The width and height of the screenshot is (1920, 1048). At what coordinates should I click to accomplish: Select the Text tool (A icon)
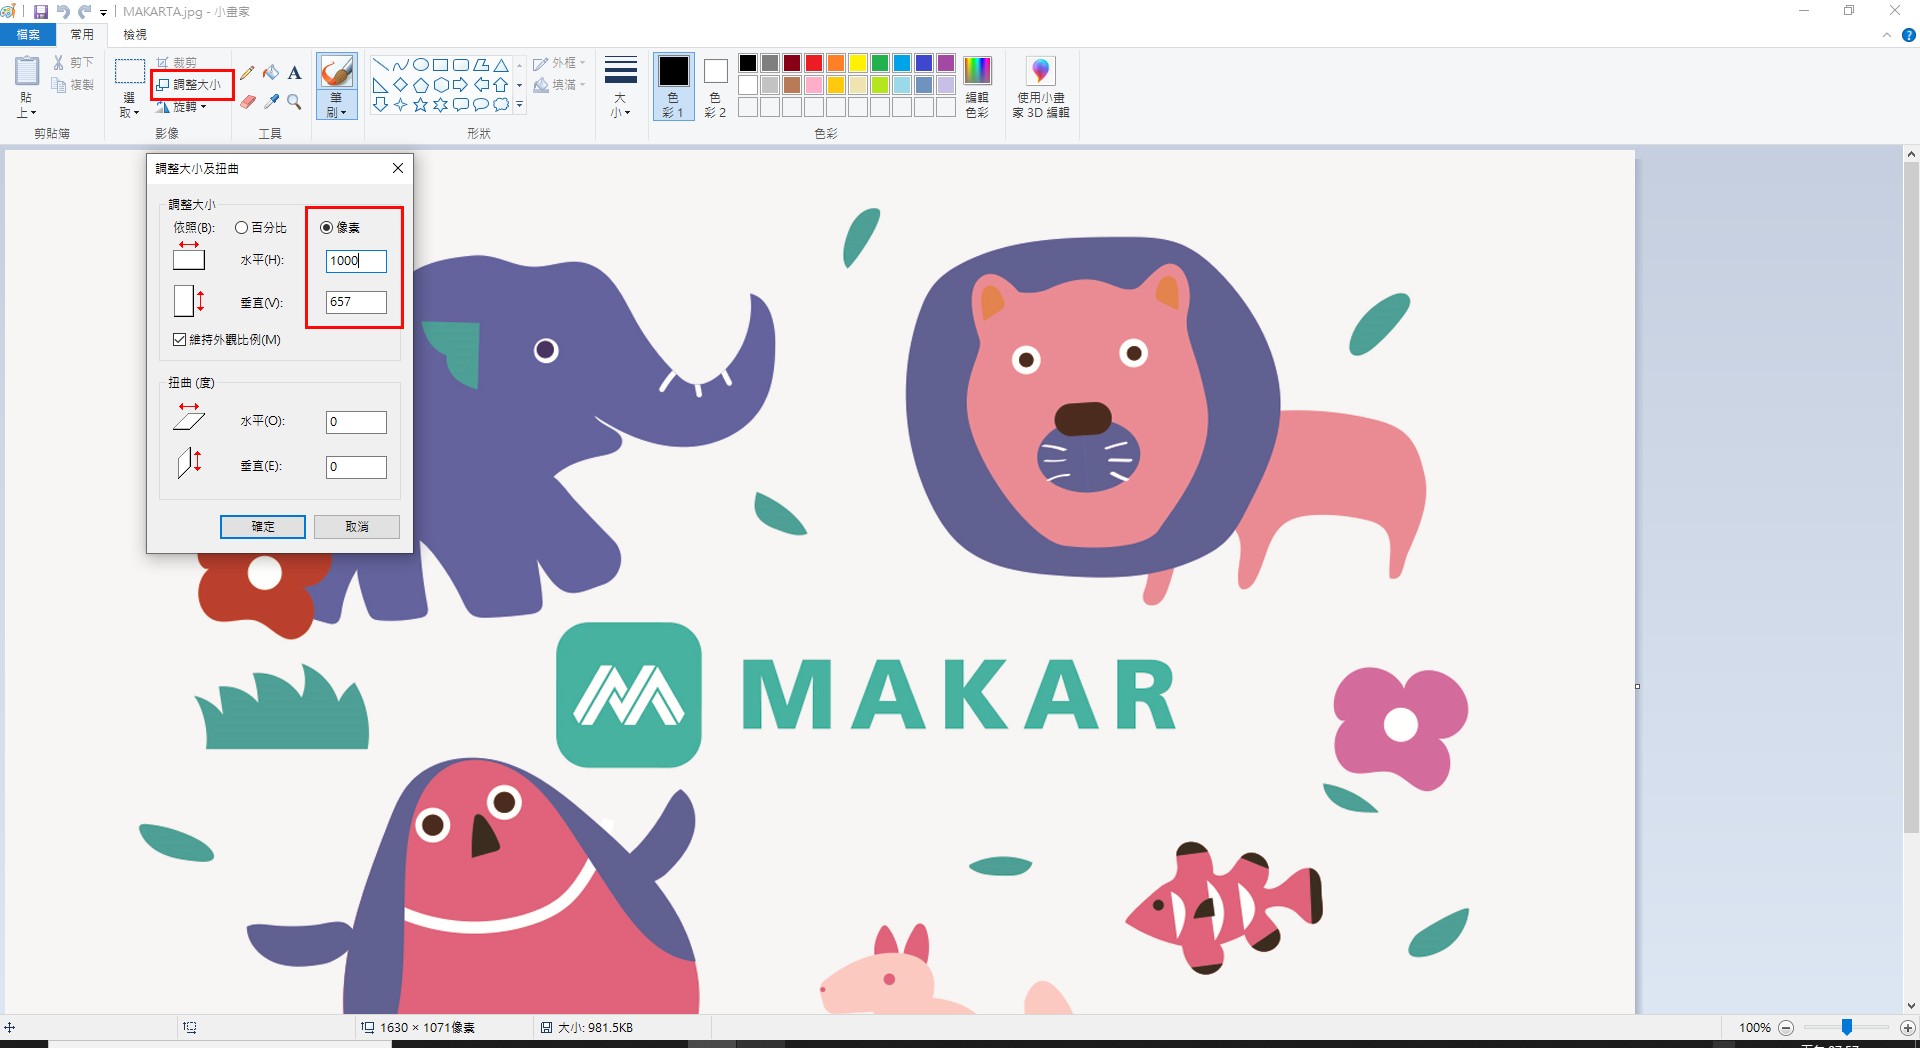[x=294, y=73]
